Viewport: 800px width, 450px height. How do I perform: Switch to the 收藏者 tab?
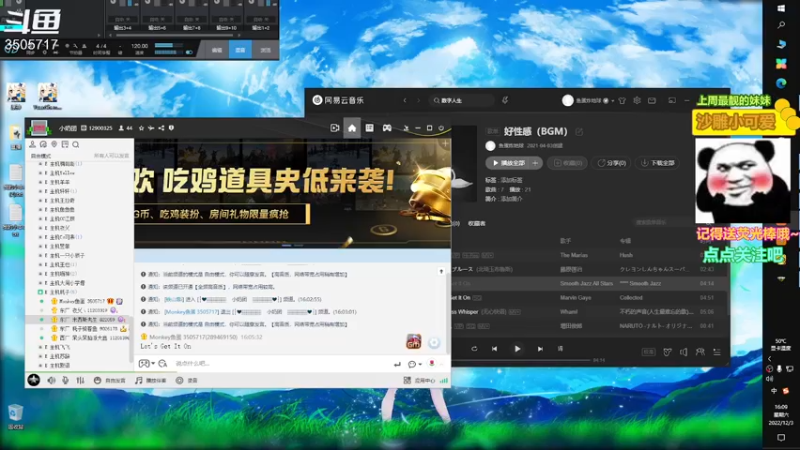click(477, 223)
